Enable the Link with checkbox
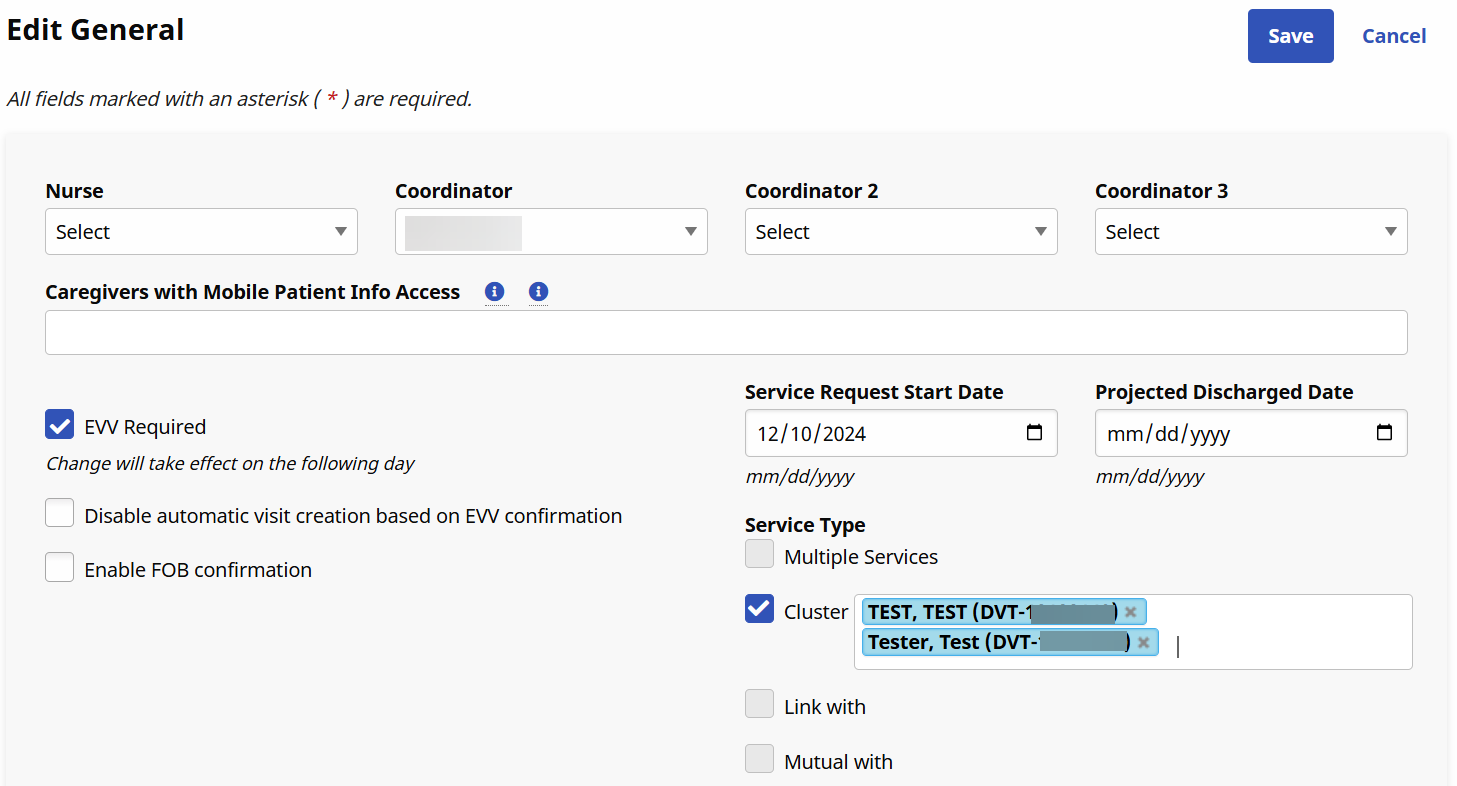 click(x=760, y=704)
